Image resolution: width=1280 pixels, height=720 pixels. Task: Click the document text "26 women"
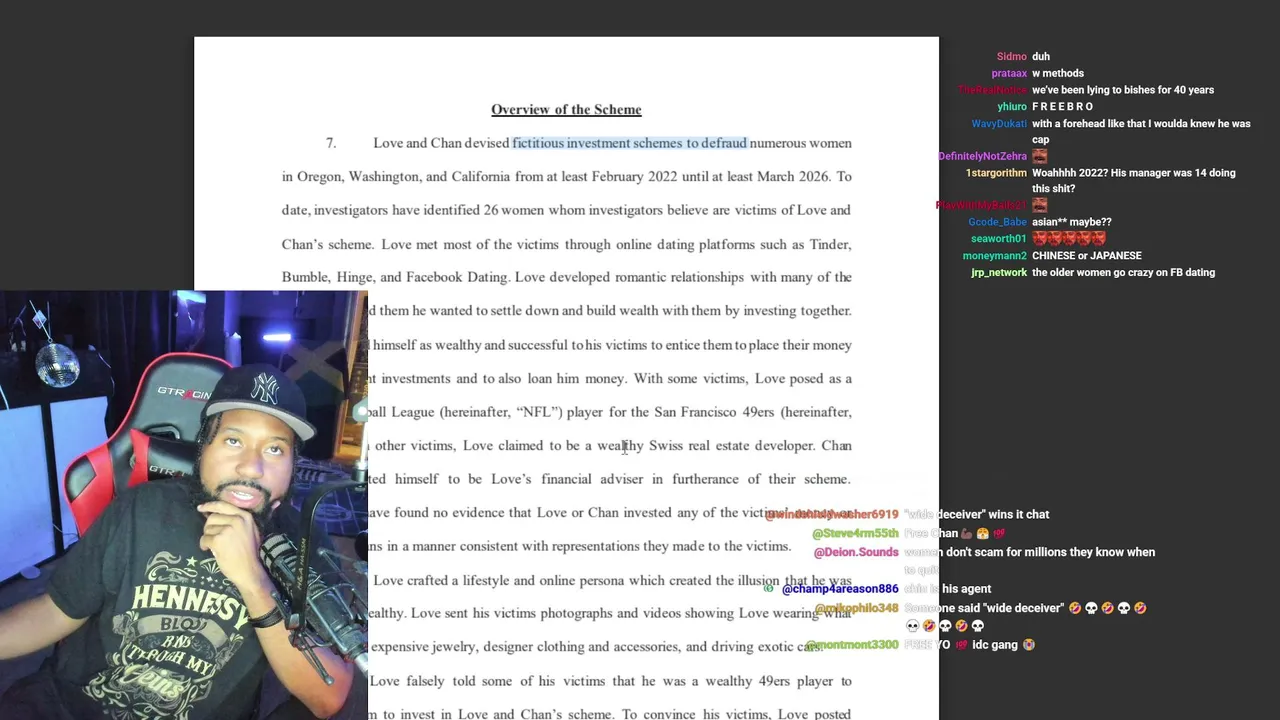point(513,211)
